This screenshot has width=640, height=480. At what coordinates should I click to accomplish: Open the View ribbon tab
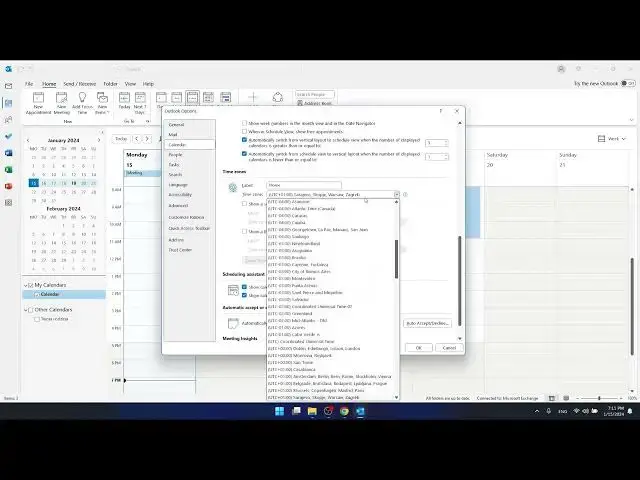pyautogui.click(x=130, y=84)
